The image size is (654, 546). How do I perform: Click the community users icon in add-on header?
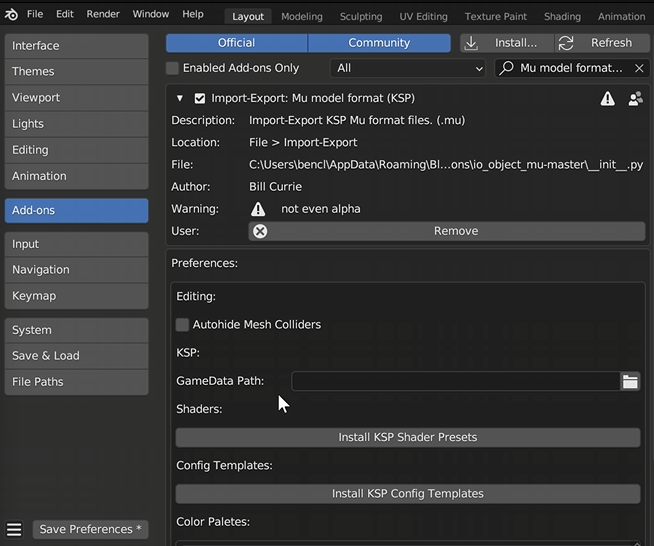point(635,99)
